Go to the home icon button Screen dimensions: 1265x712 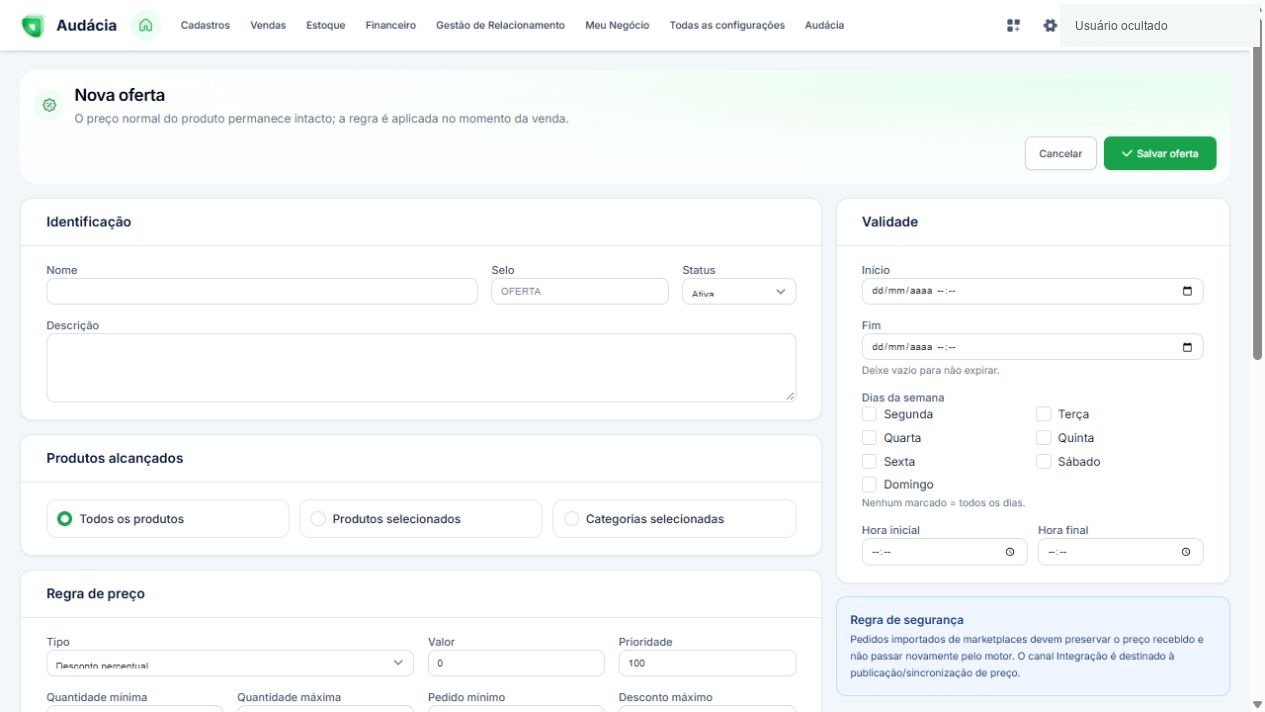[145, 25]
